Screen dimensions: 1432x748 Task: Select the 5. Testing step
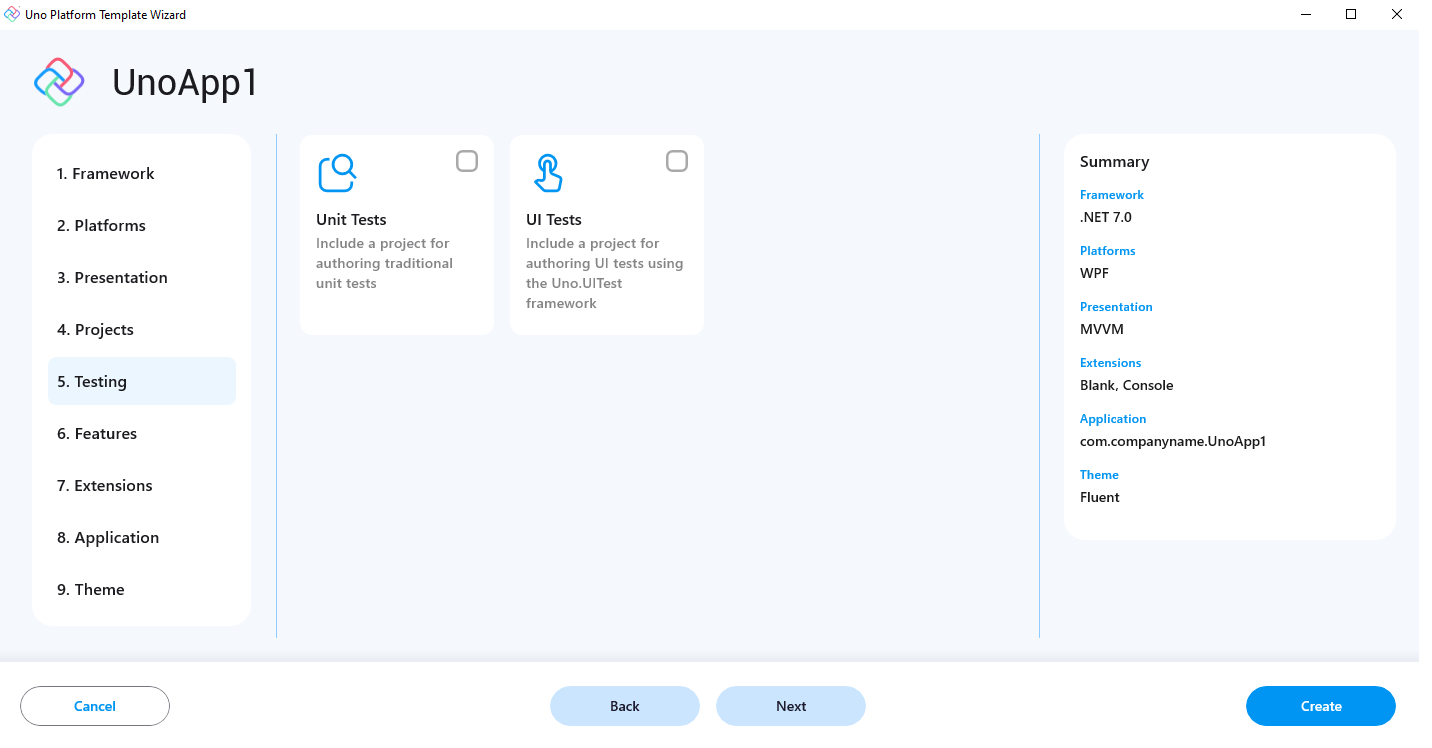[x=142, y=381]
